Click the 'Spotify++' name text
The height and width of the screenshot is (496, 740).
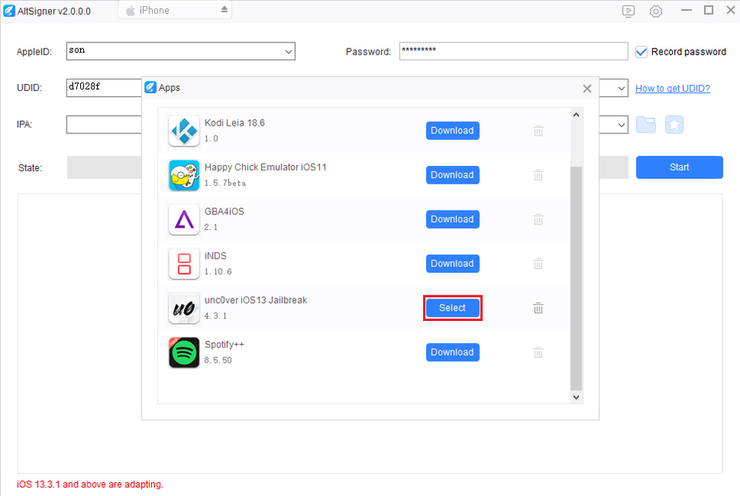point(224,345)
